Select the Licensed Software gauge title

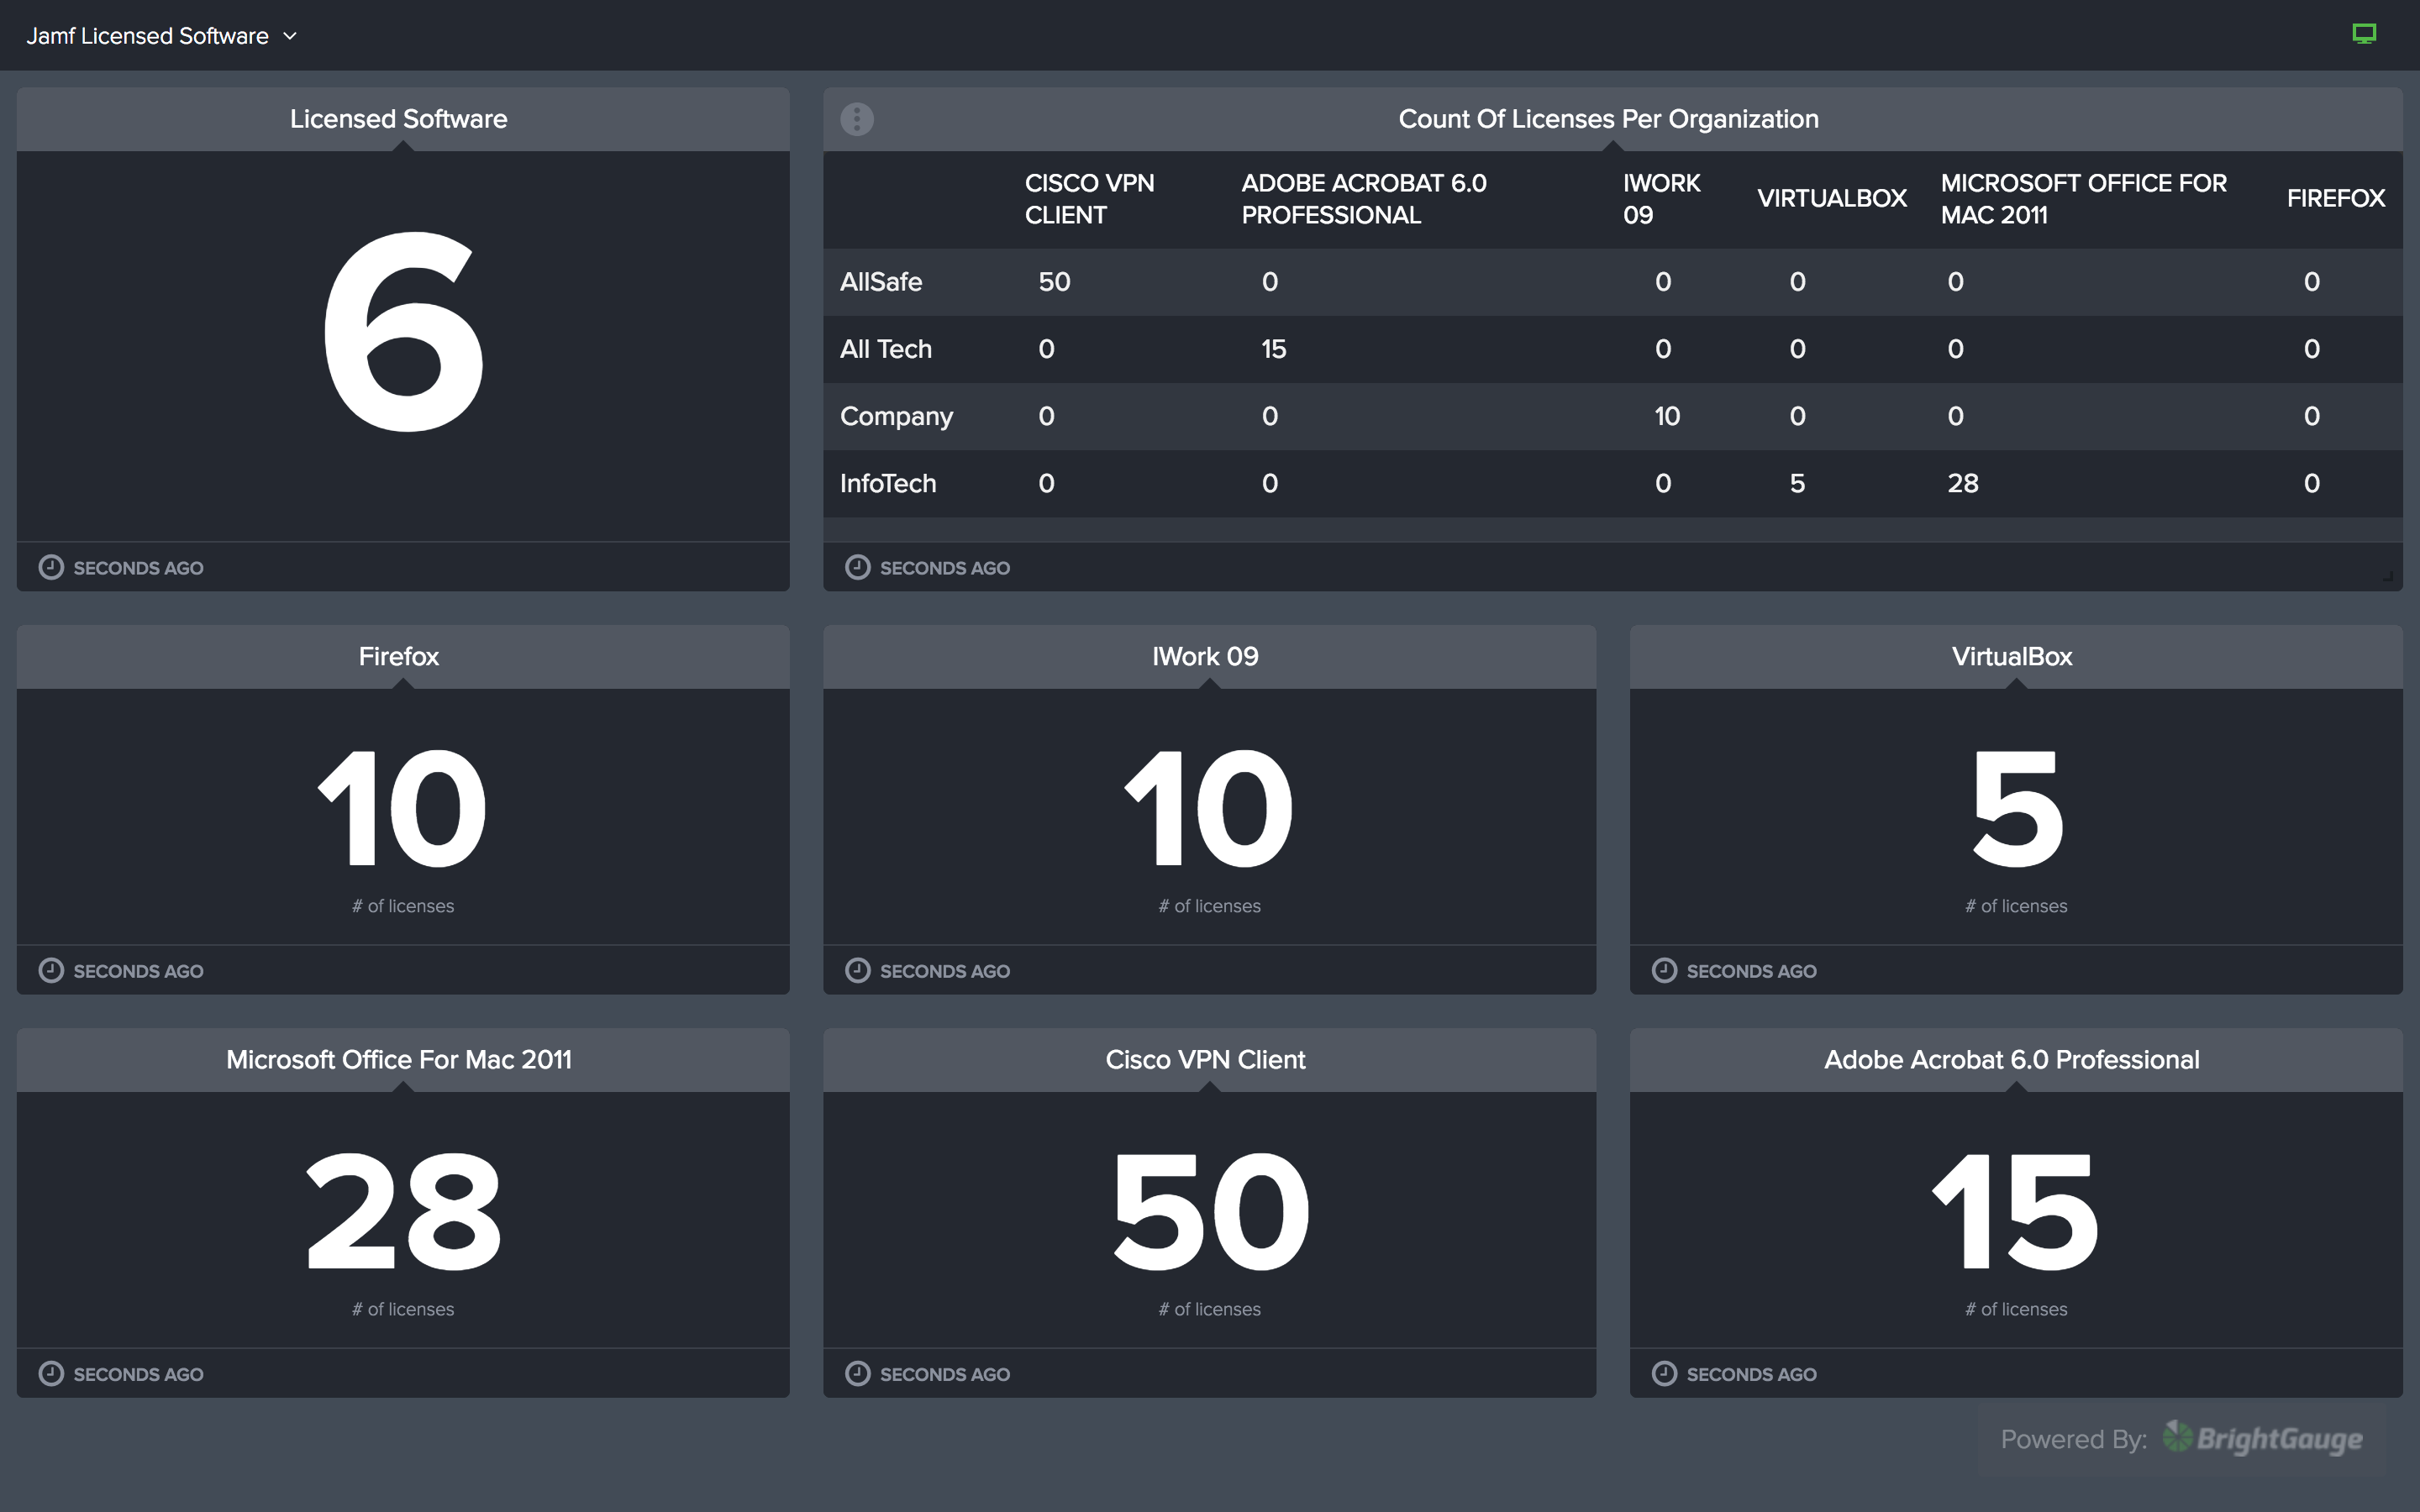[x=398, y=119]
